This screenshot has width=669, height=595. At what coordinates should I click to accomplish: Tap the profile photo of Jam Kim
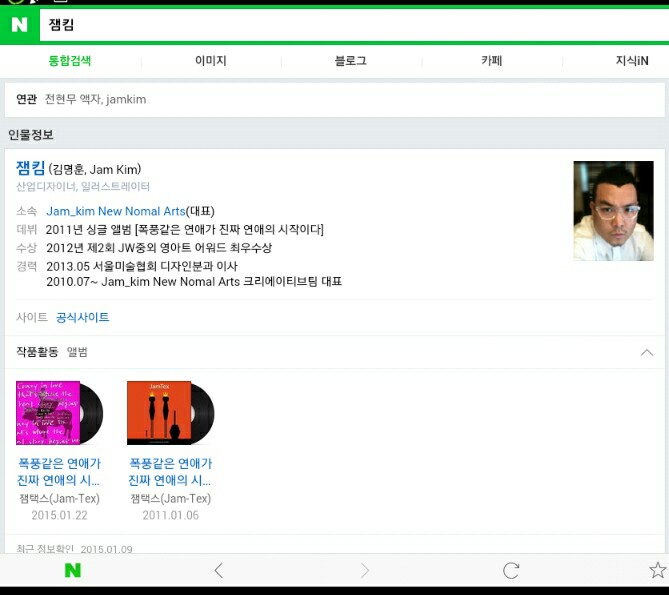coord(613,211)
